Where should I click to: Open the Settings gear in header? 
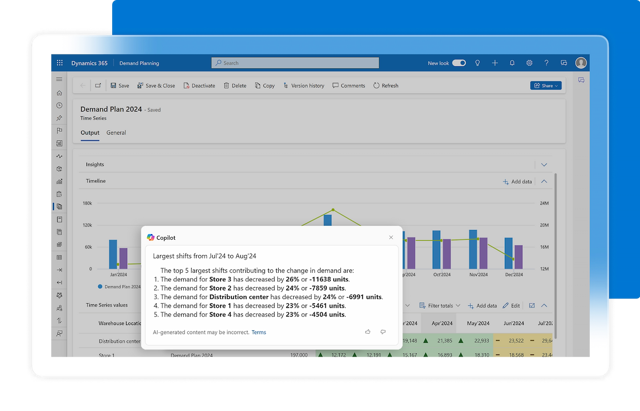click(529, 62)
